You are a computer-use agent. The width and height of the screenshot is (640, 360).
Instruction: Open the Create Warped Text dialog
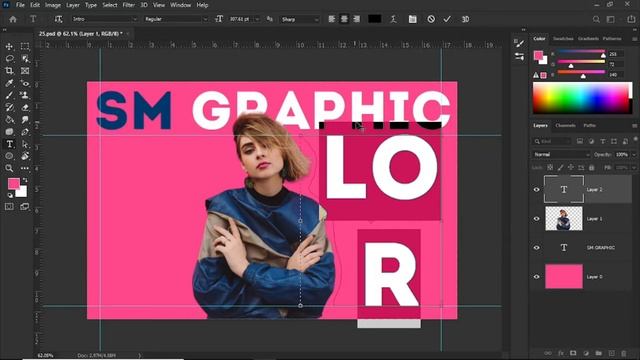pos(393,19)
